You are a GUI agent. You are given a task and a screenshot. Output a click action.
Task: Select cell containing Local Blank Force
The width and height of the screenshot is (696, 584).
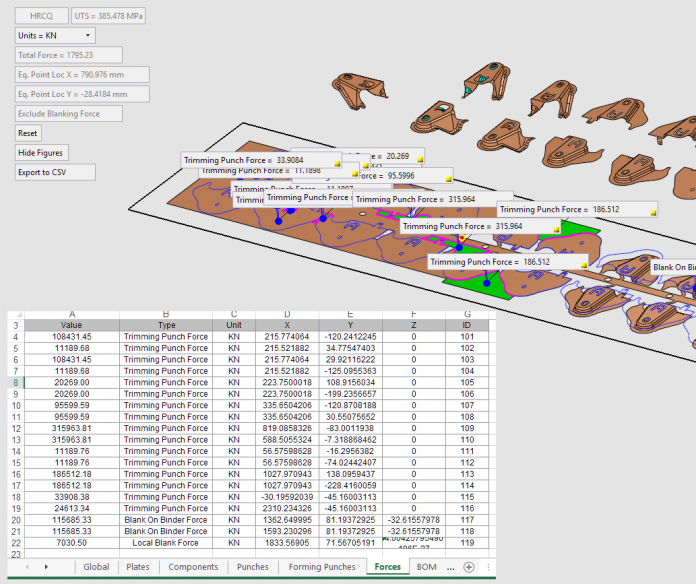point(165,541)
